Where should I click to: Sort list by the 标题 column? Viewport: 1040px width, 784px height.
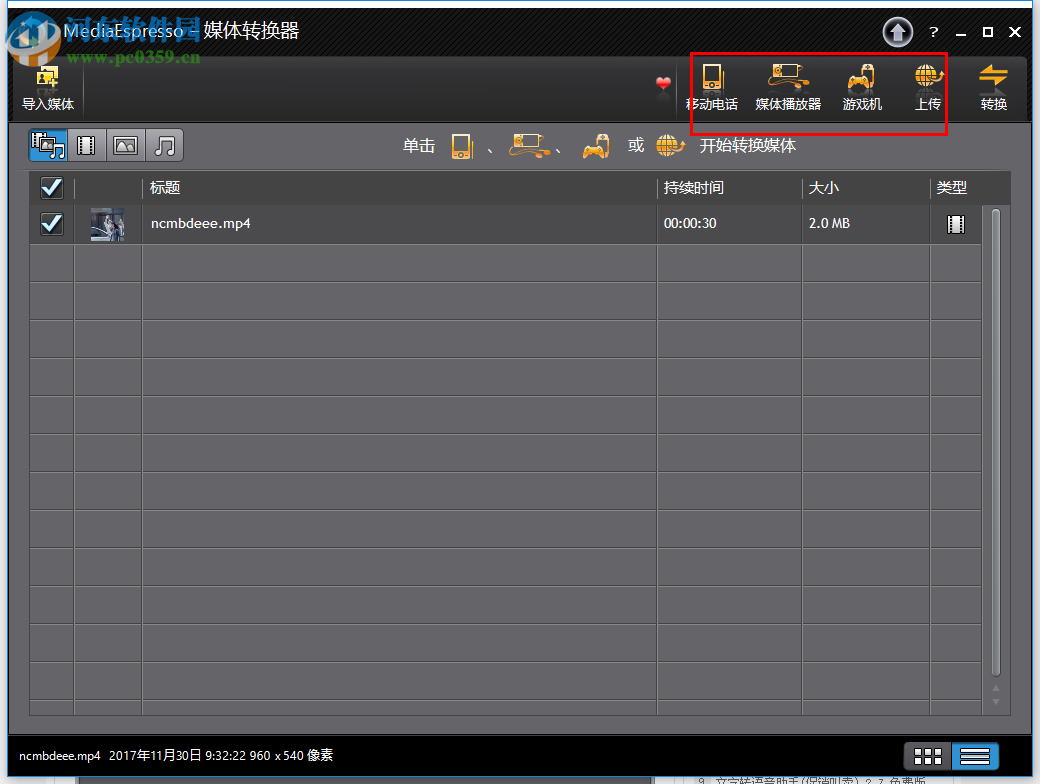[x=162, y=187]
